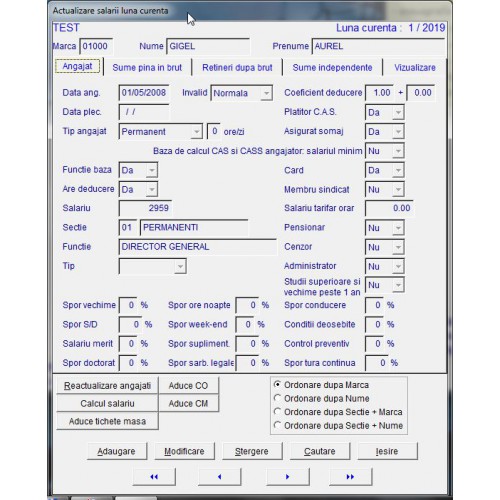Go to next employee record
The height and width of the screenshot is (500, 500).
coord(287,477)
